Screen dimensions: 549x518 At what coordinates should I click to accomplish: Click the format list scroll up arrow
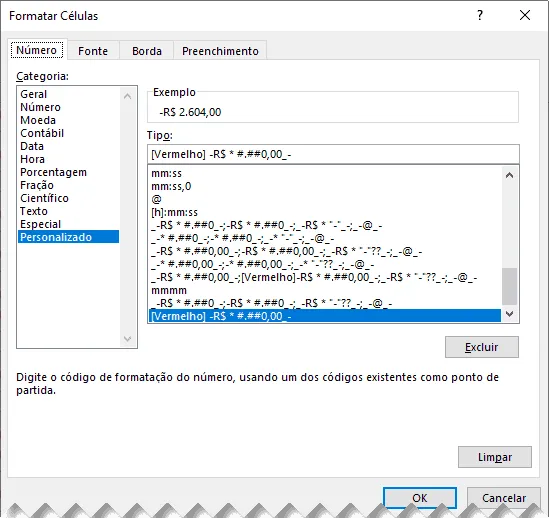[x=509, y=175]
